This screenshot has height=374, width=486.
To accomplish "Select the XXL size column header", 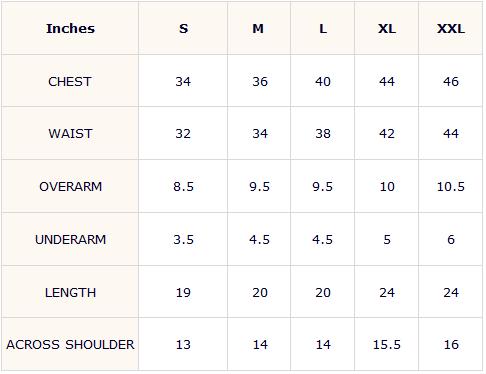I will [x=451, y=29].
